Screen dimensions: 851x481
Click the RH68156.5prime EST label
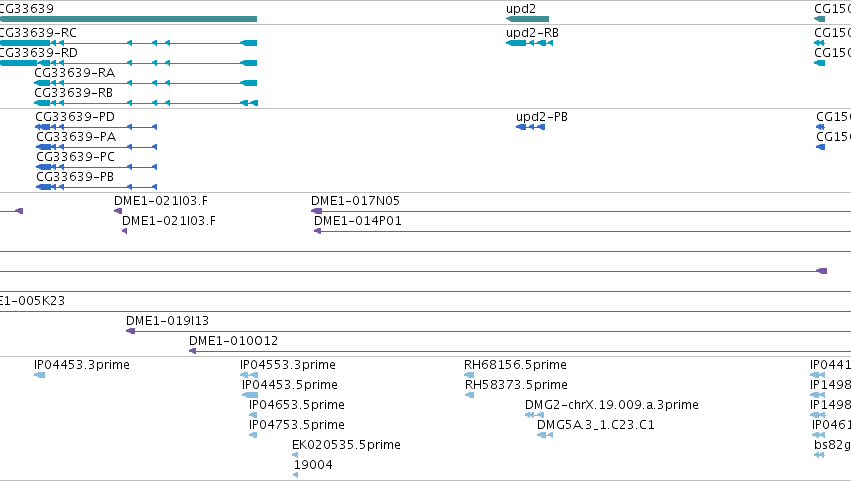tap(515, 365)
